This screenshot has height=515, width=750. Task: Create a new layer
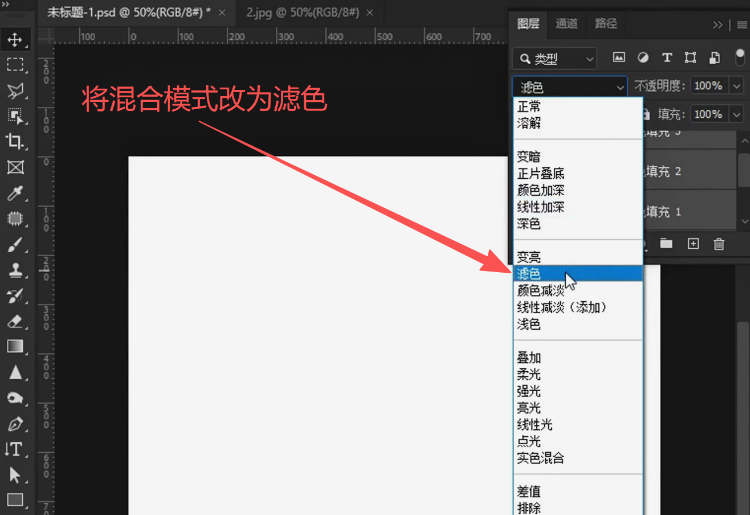(693, 244)
